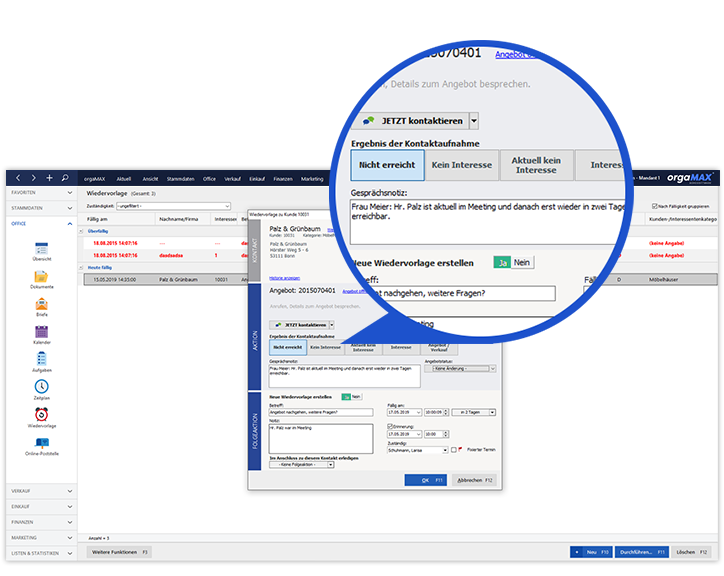Open the Aktuell menu
Screen dimensions: 724x576
click(123, 179)
